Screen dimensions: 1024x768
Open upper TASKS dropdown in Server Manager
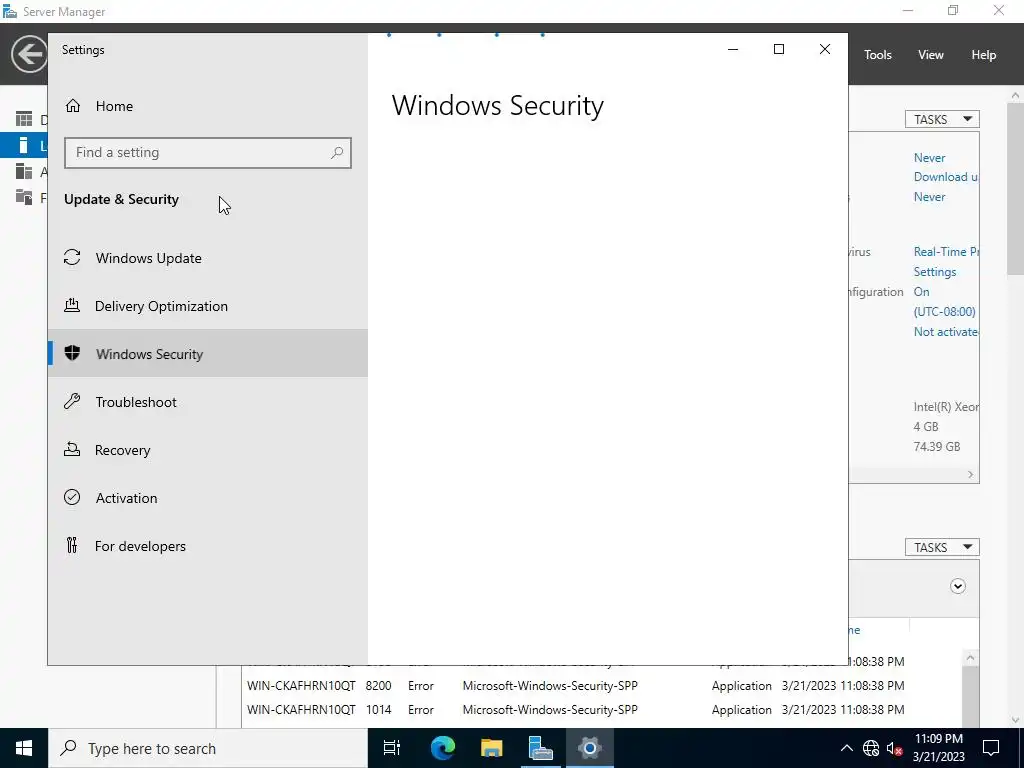pyautogui.click(x=942, y=120)
